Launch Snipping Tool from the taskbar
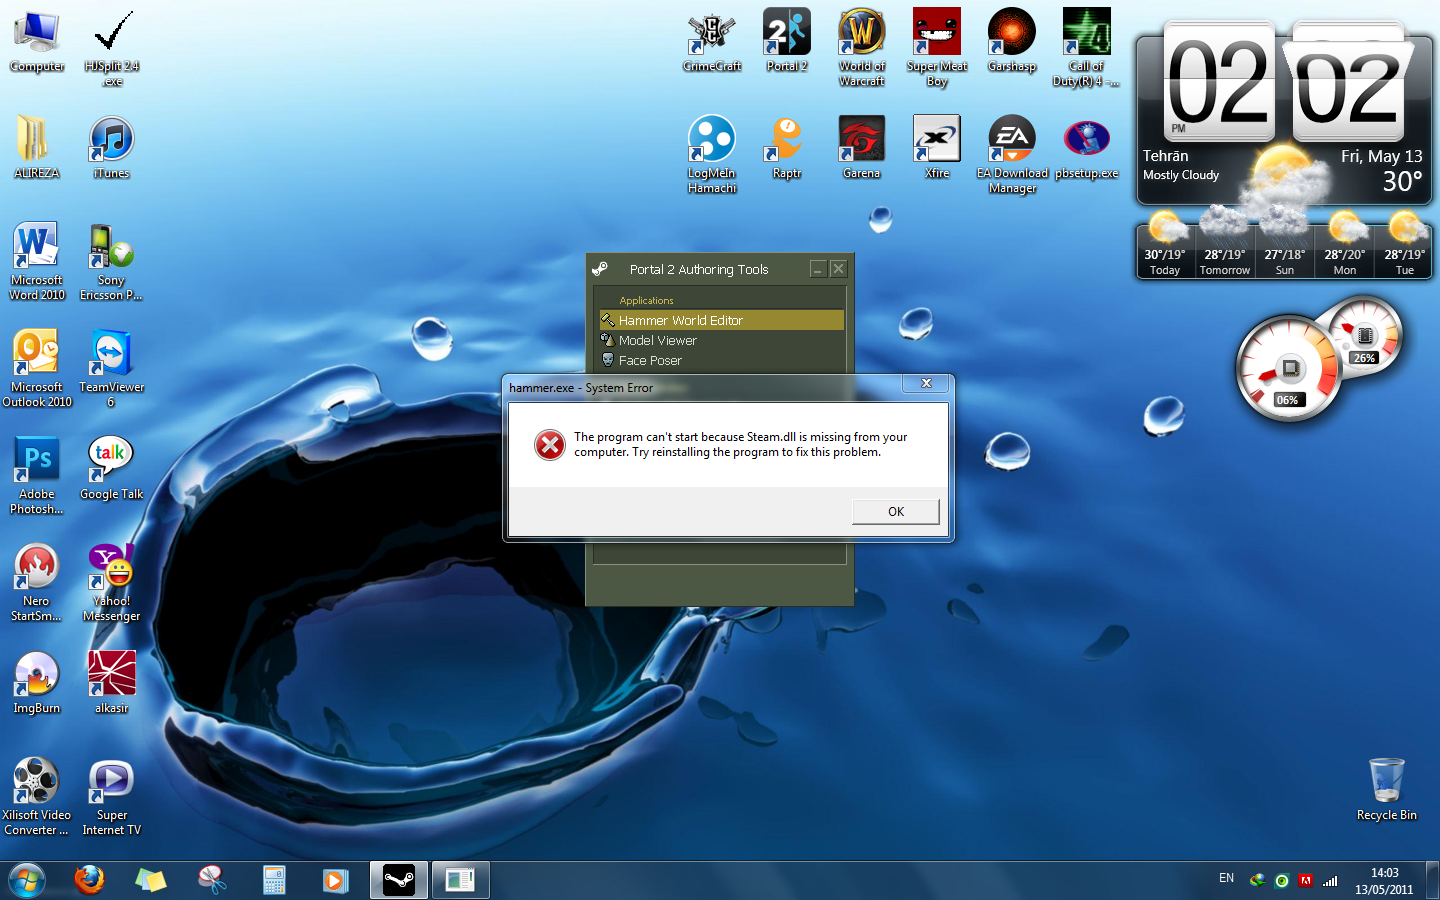 [212, 880]
